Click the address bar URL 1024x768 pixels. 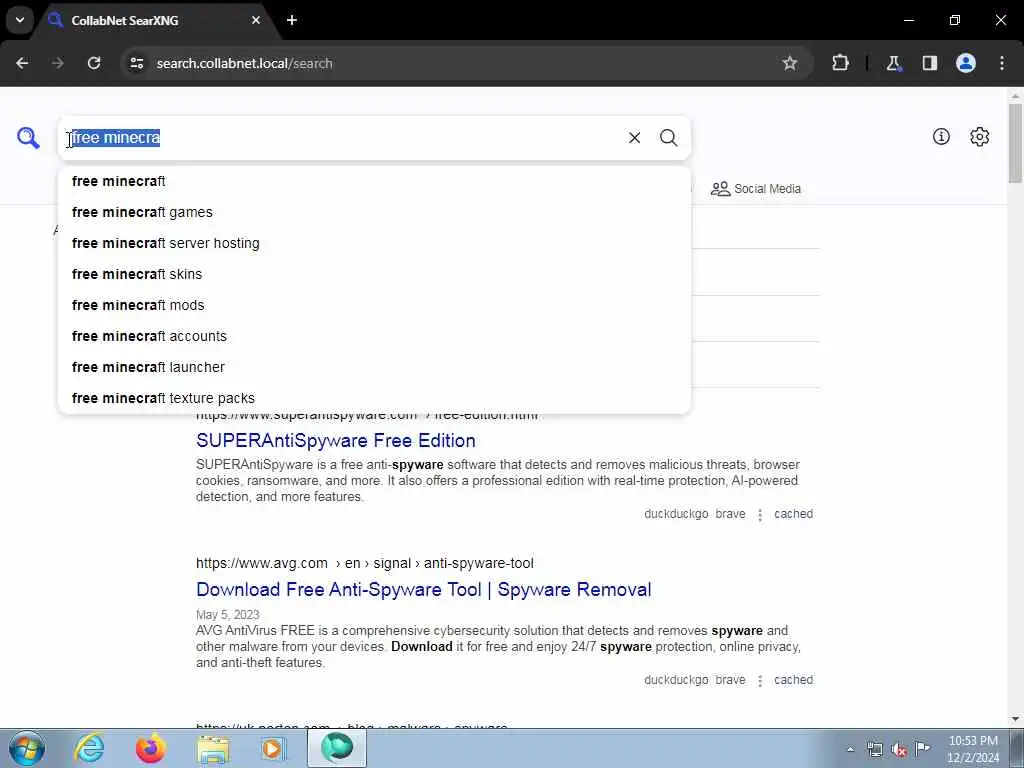tap(244, 63)
